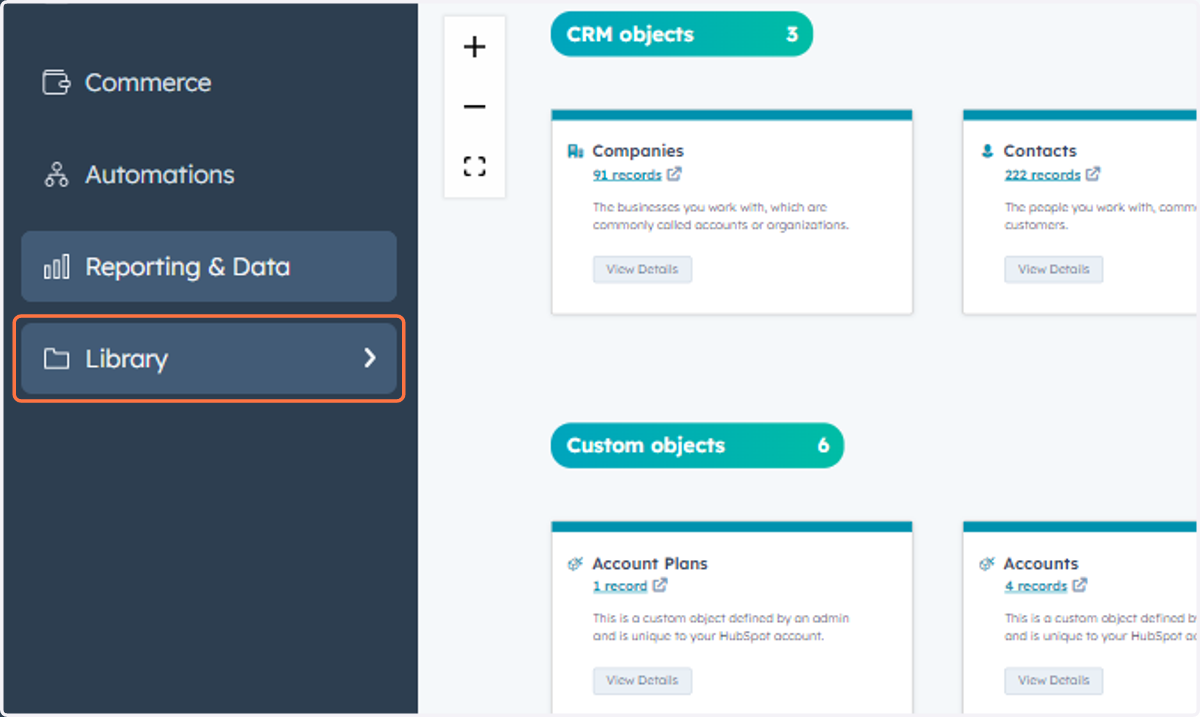The image size is (1200, 717).
Task: Open the Library menu item
Action: pos(209,359)
